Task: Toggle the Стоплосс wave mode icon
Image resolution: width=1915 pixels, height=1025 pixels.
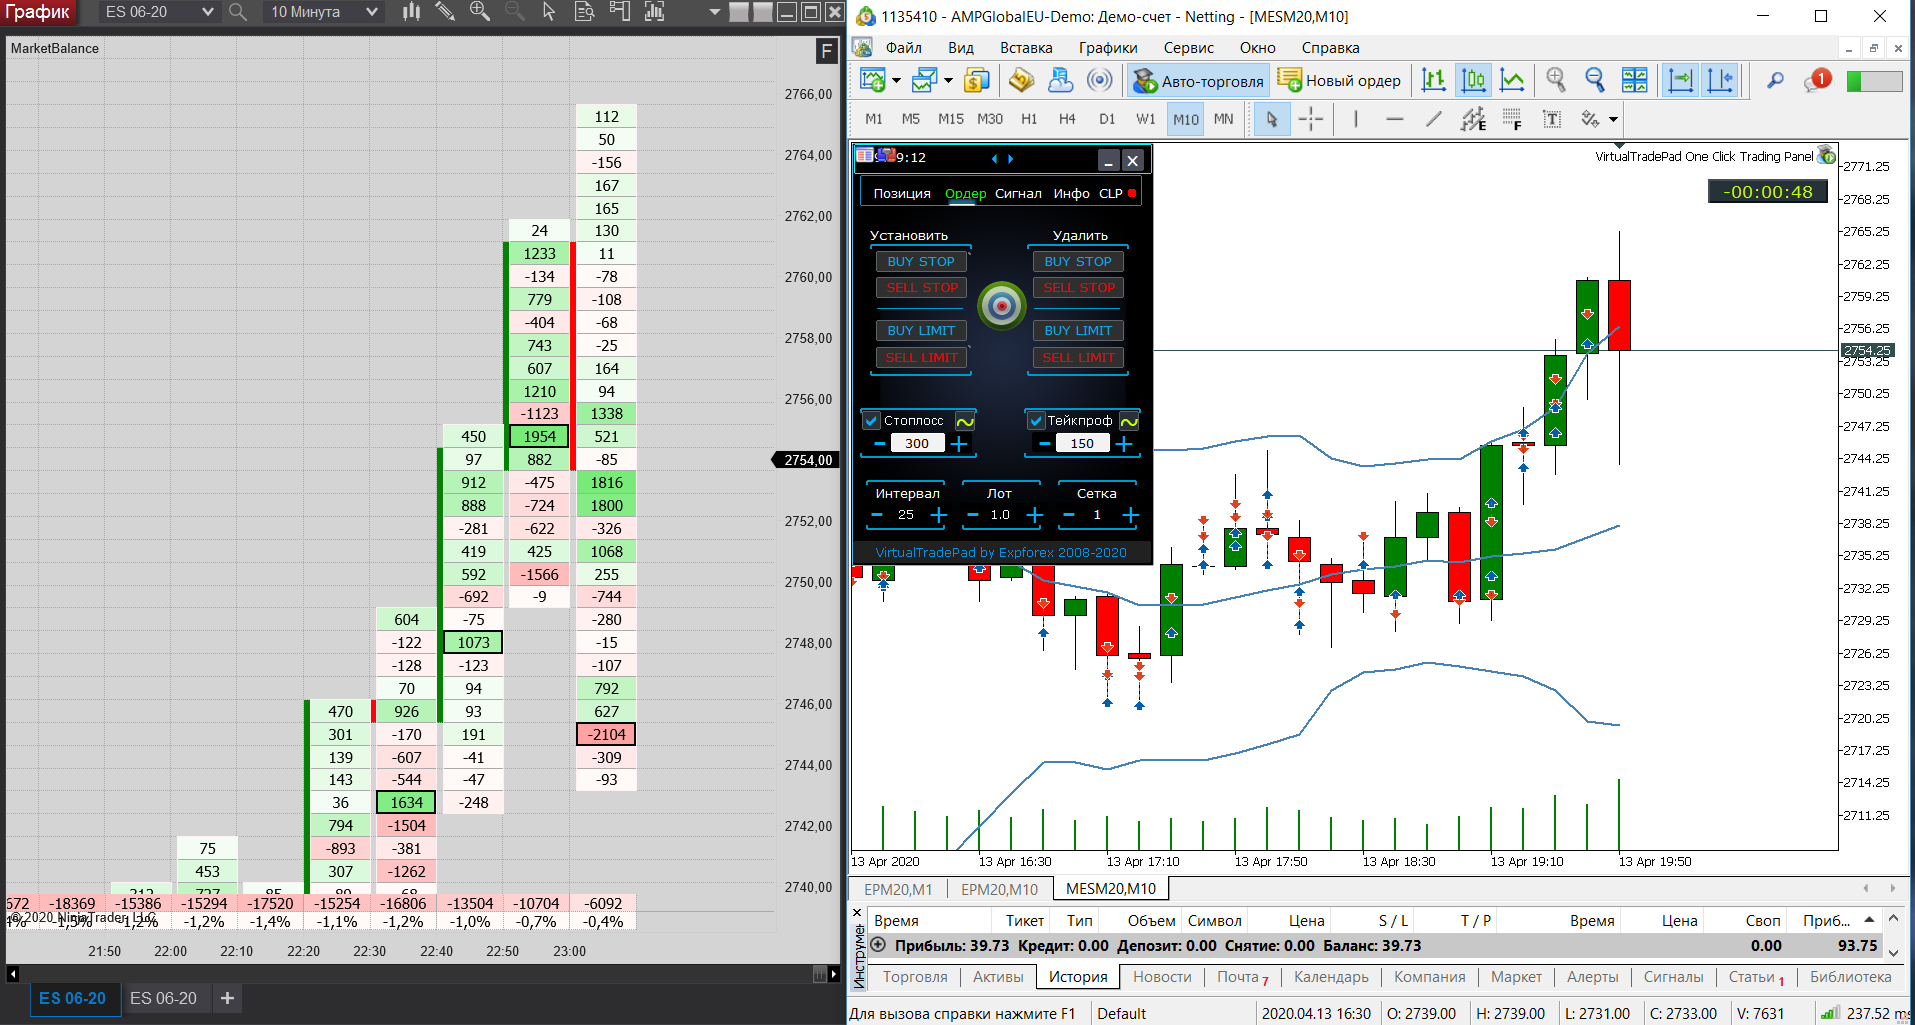Action: pos(965,421)
